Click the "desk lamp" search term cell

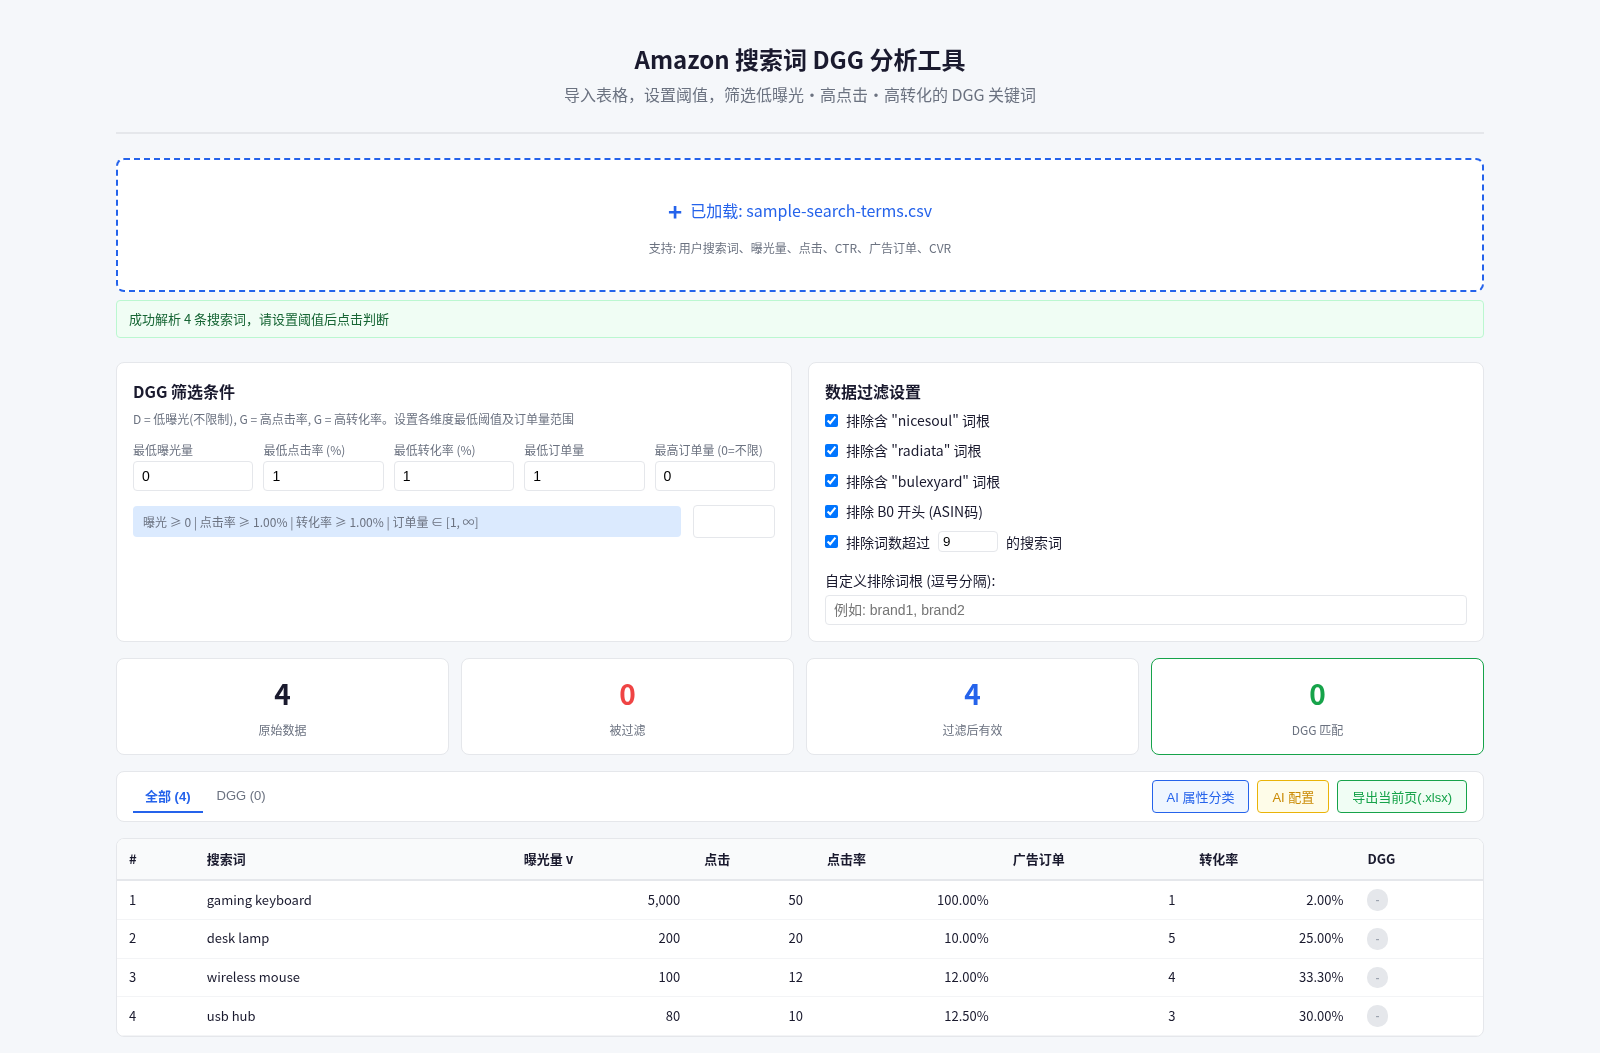[238, 939]
